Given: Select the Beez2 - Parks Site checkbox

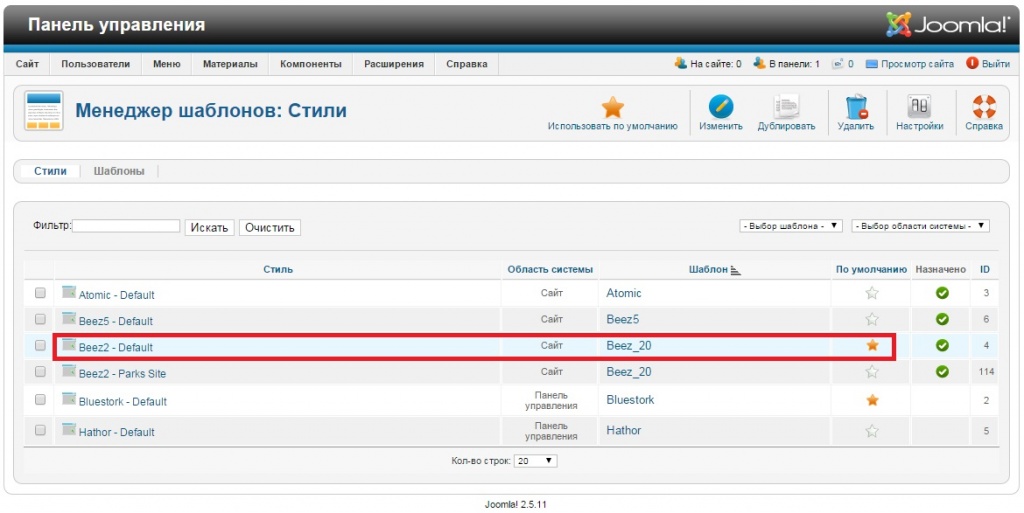Looking at the screenshot, I should [x=40, y=372].
